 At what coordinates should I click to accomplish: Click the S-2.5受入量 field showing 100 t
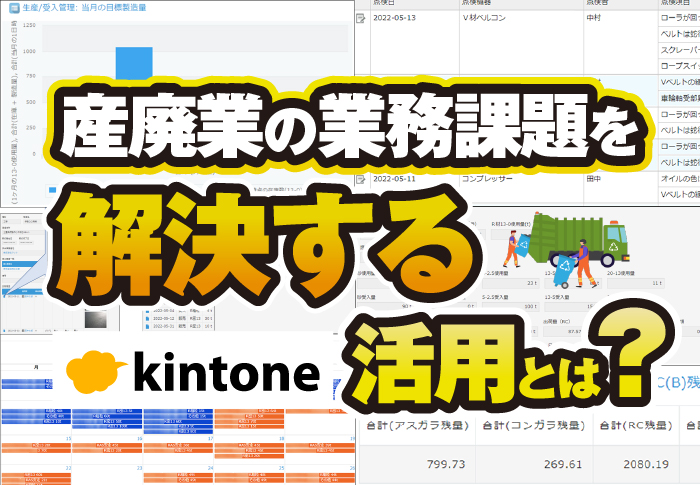pyautogui.click(x=511, y=306)
